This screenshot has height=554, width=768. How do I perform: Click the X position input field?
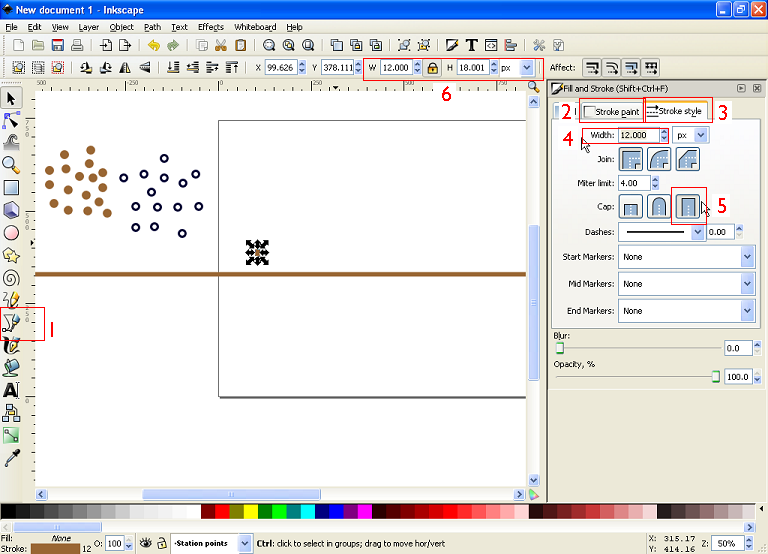tap(281, 68)
